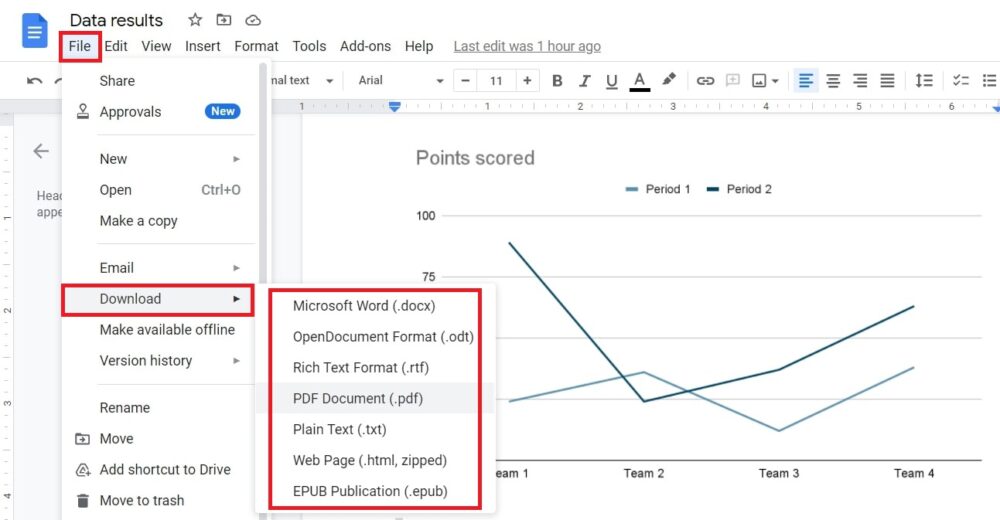The height and width of the screenshot is (520, 1000).
Task: Open the text color picker
Action: pyautogui.click(x=640, y=81)
